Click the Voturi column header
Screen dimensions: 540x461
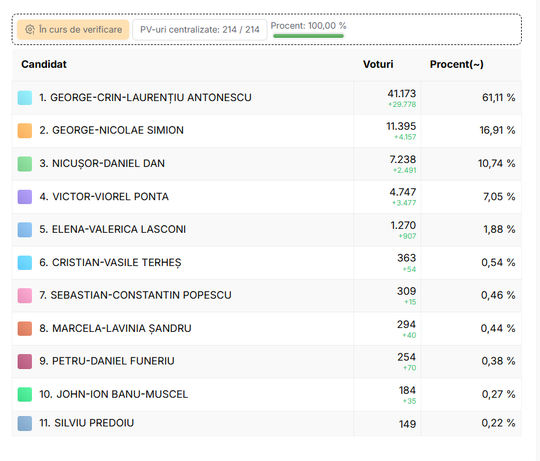[378, 64]
